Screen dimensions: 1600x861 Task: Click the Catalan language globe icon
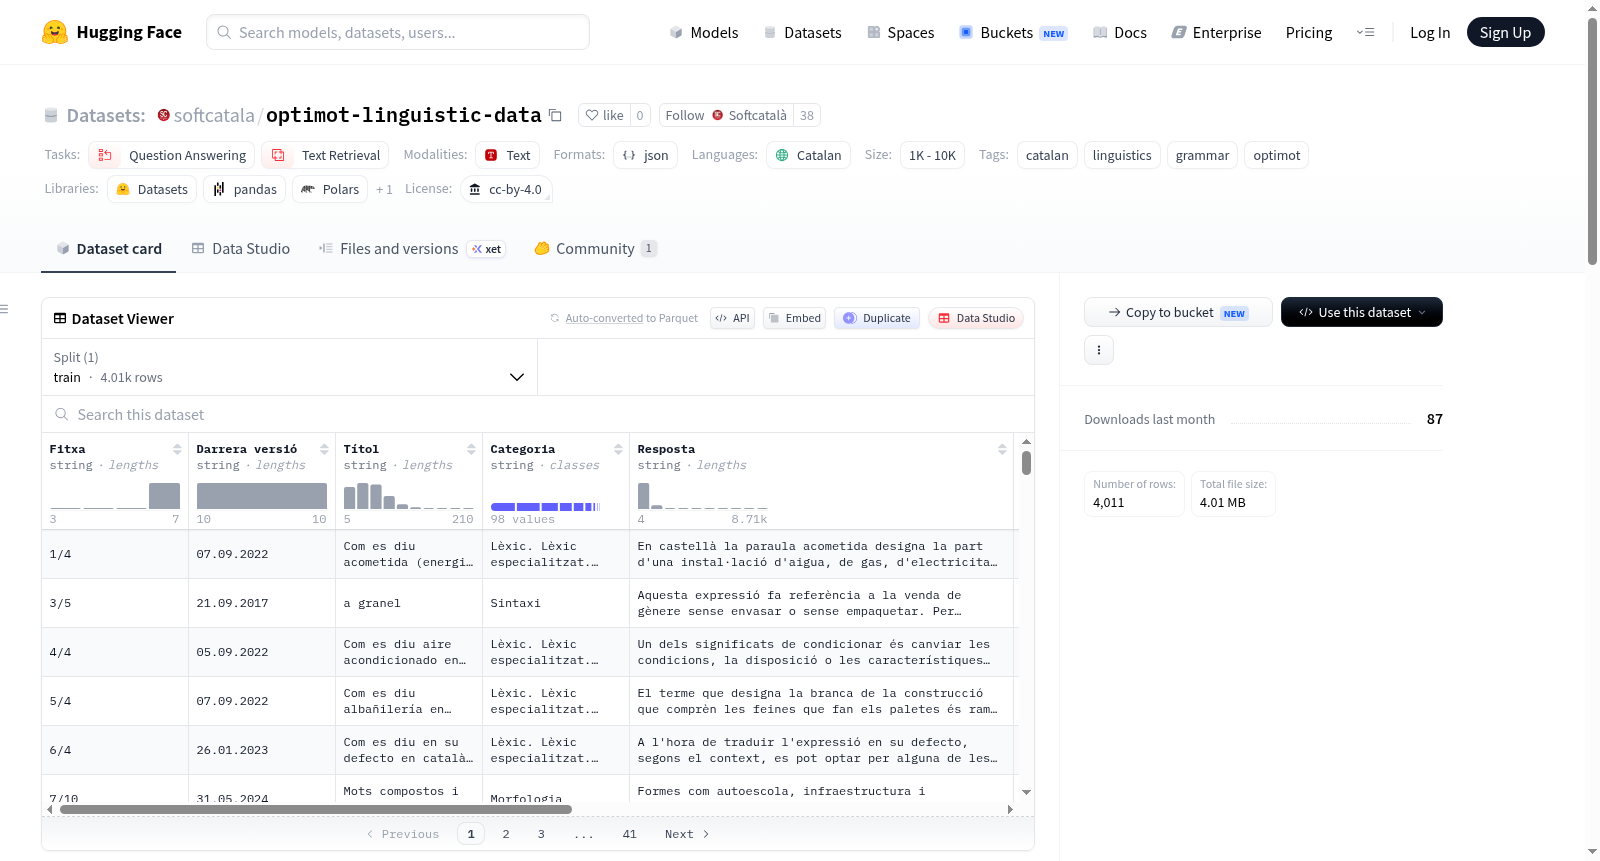782,155
